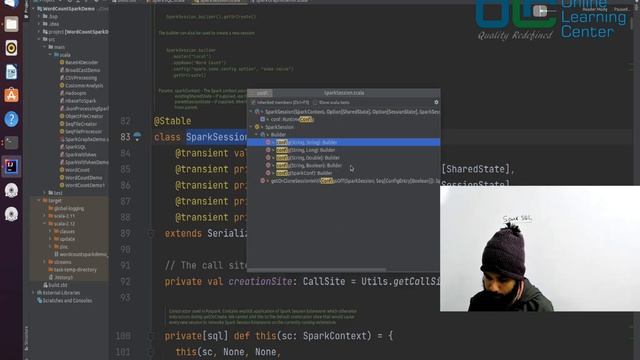Collapse the target folder
The height and width of the screenshot is (360, 640).
tap(39, 200)
